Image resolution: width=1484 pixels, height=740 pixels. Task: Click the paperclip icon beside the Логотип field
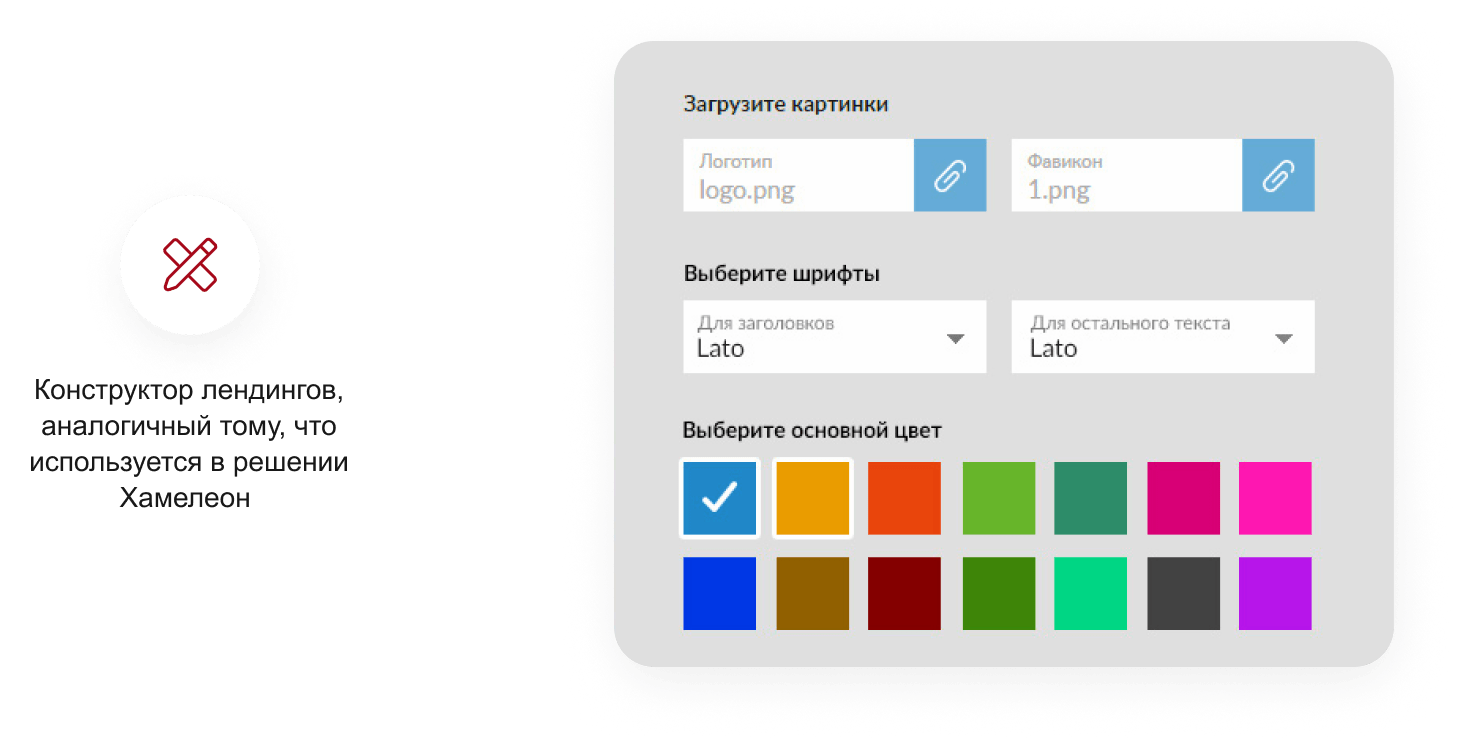click(949, 176)
